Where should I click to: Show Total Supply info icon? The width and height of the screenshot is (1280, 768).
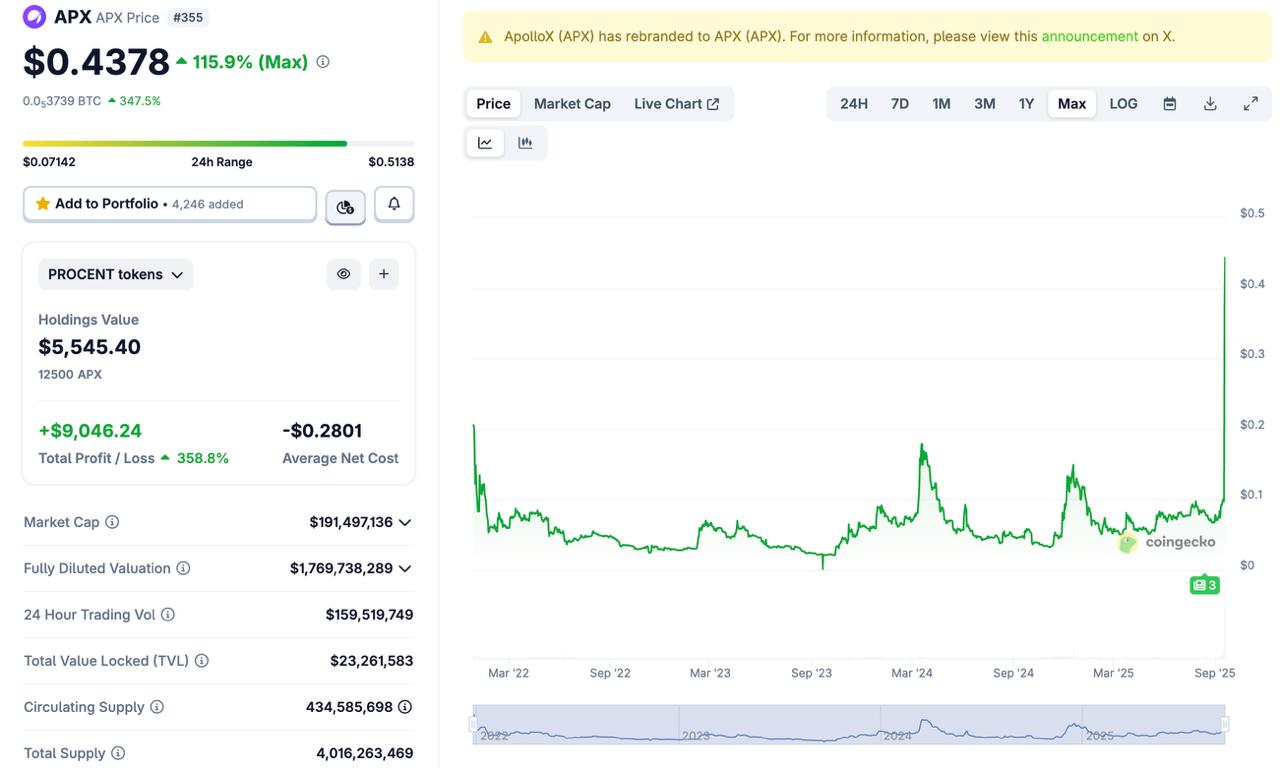pos(118,753)
